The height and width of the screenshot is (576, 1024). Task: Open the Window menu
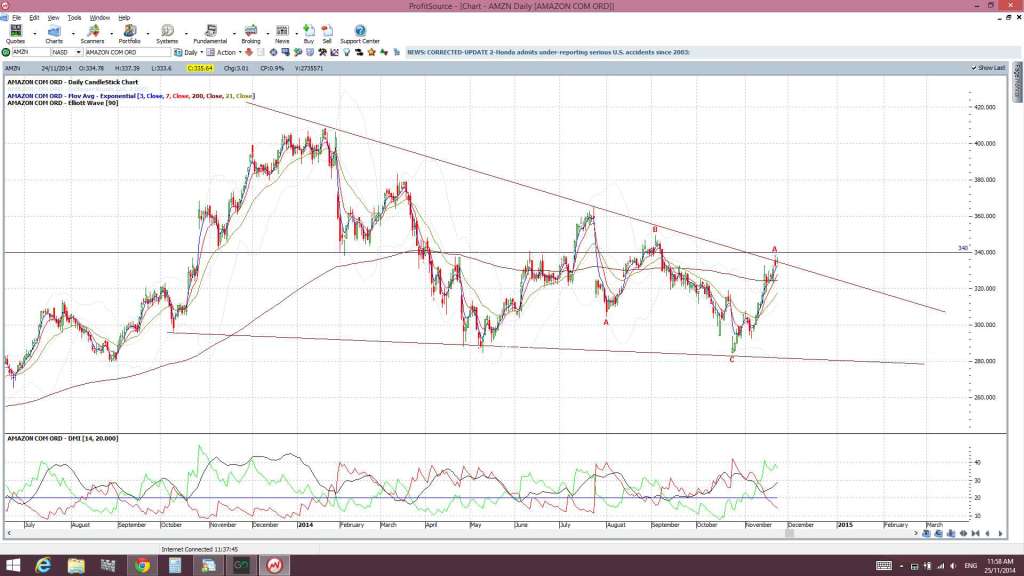click(x=99, y=18)
